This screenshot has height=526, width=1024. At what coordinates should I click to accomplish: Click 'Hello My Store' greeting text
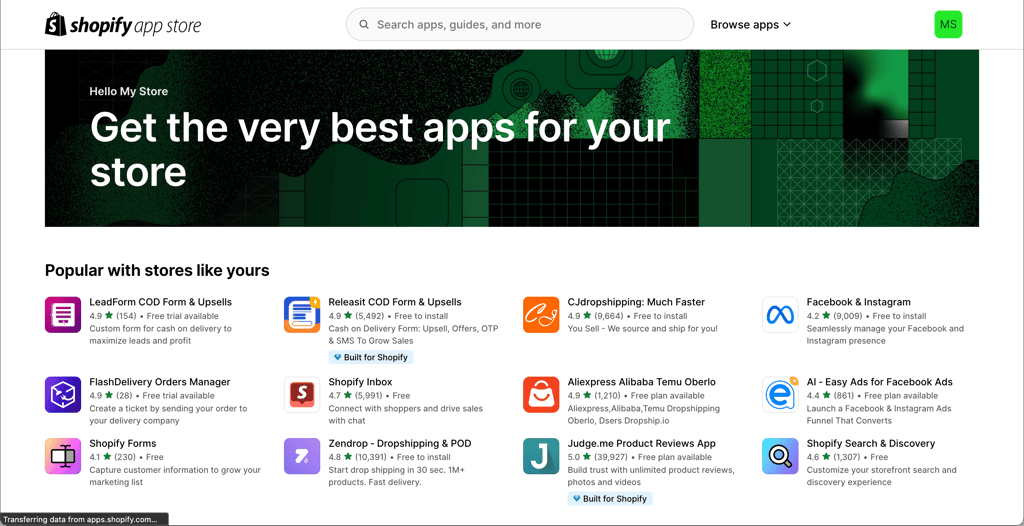[x=129, y=91]
